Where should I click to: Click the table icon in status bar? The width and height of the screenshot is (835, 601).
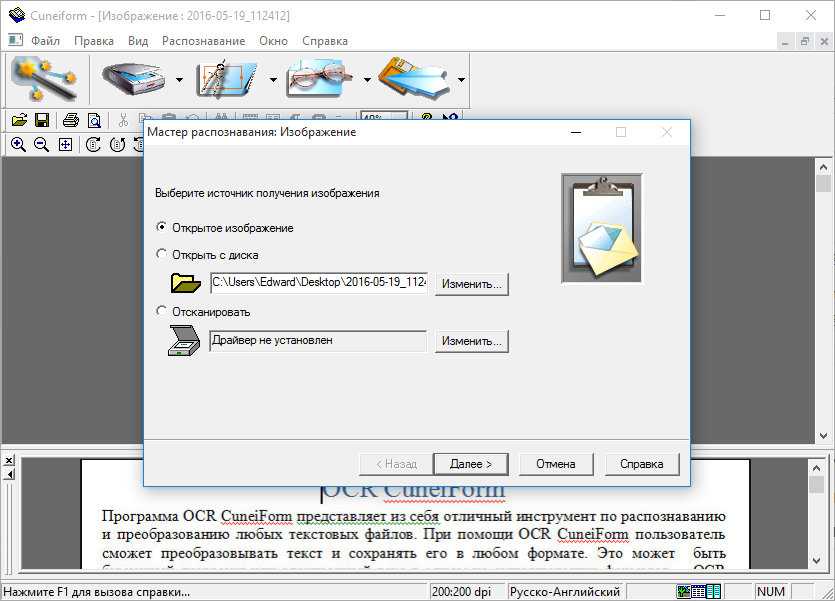[x=698, y=591]
